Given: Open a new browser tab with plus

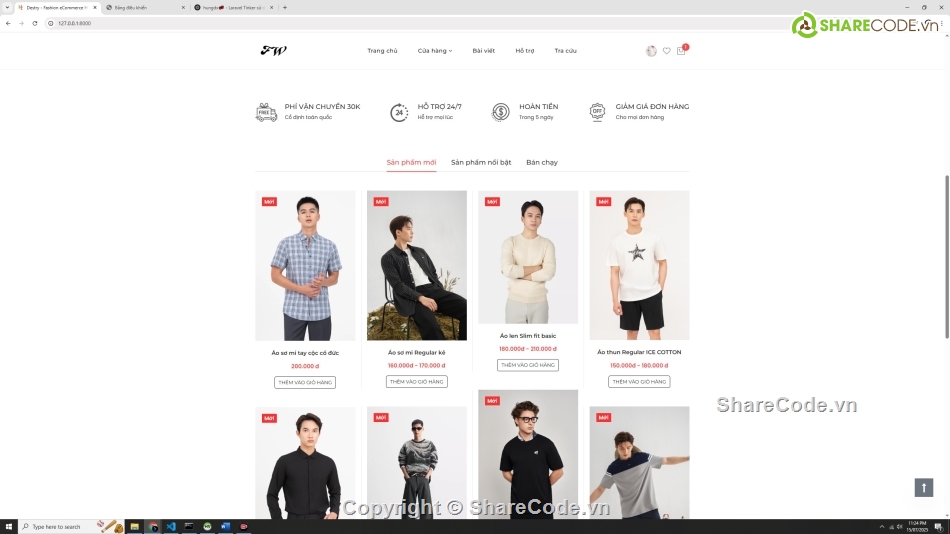Looking at the screenshot, I should click(x=285, y=7).
